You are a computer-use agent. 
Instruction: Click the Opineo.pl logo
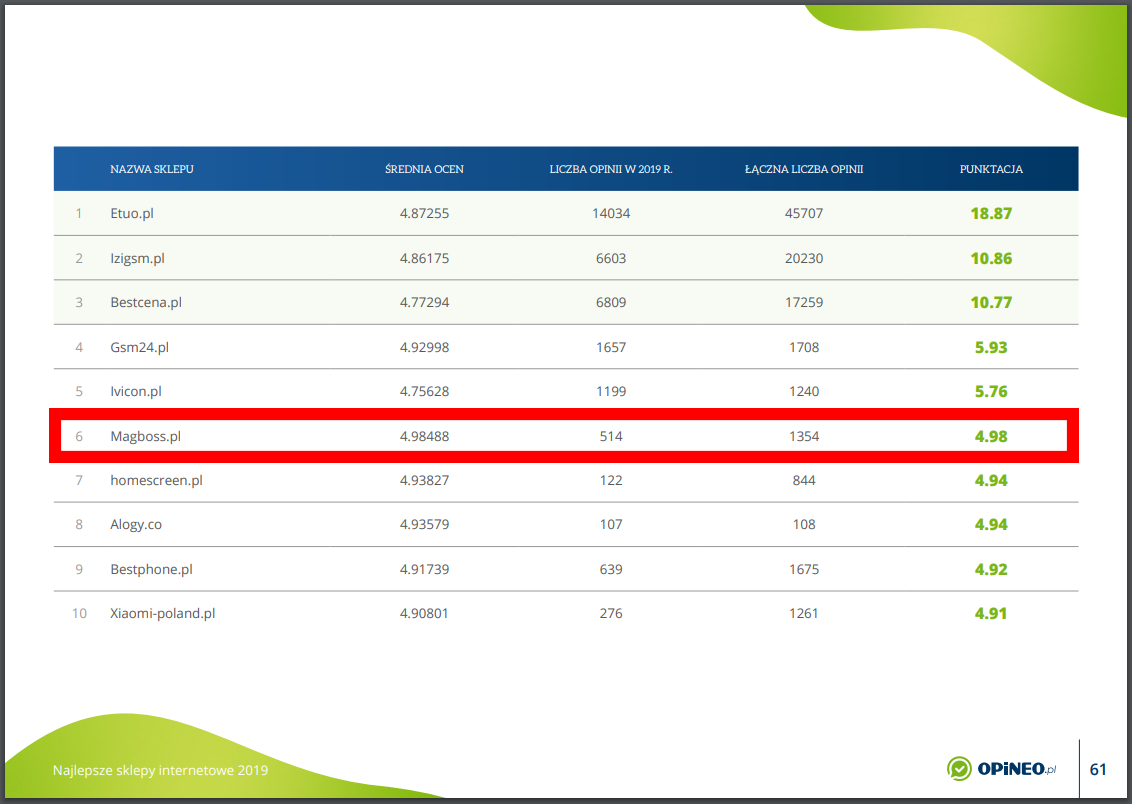pyautogui.click(x=1001, y=769)
